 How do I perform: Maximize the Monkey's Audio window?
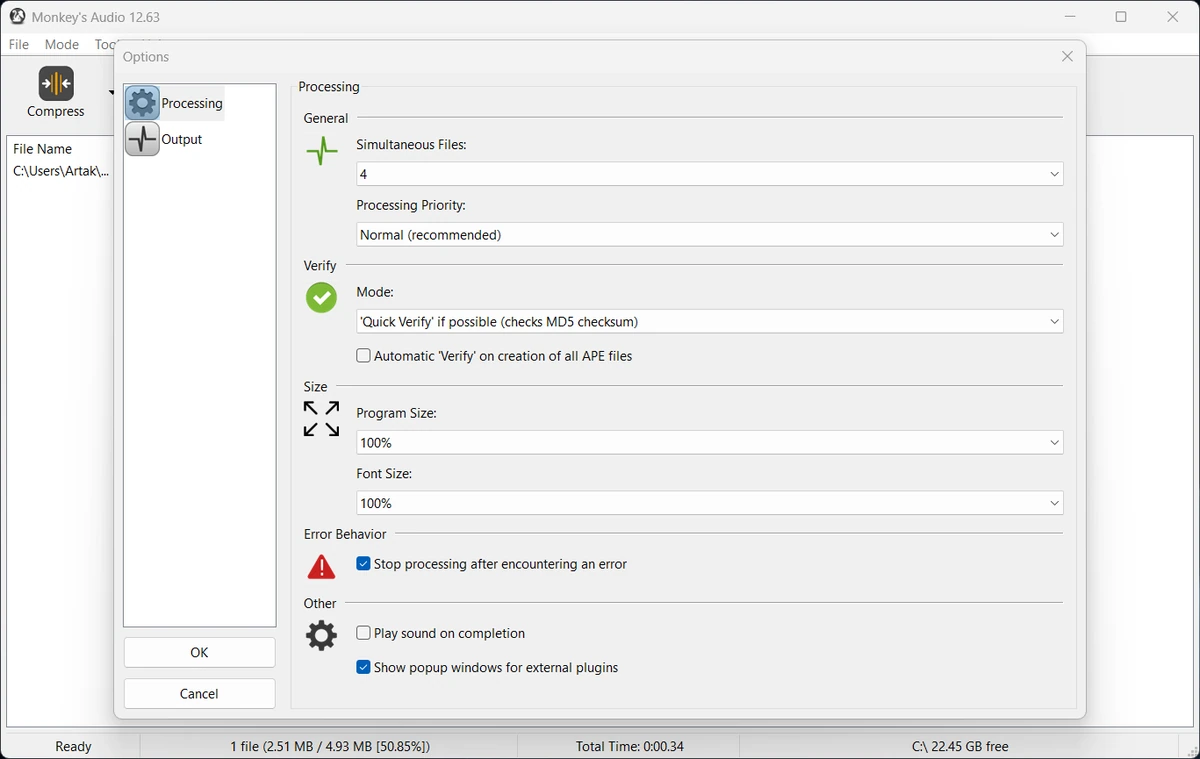point(1121,17)
